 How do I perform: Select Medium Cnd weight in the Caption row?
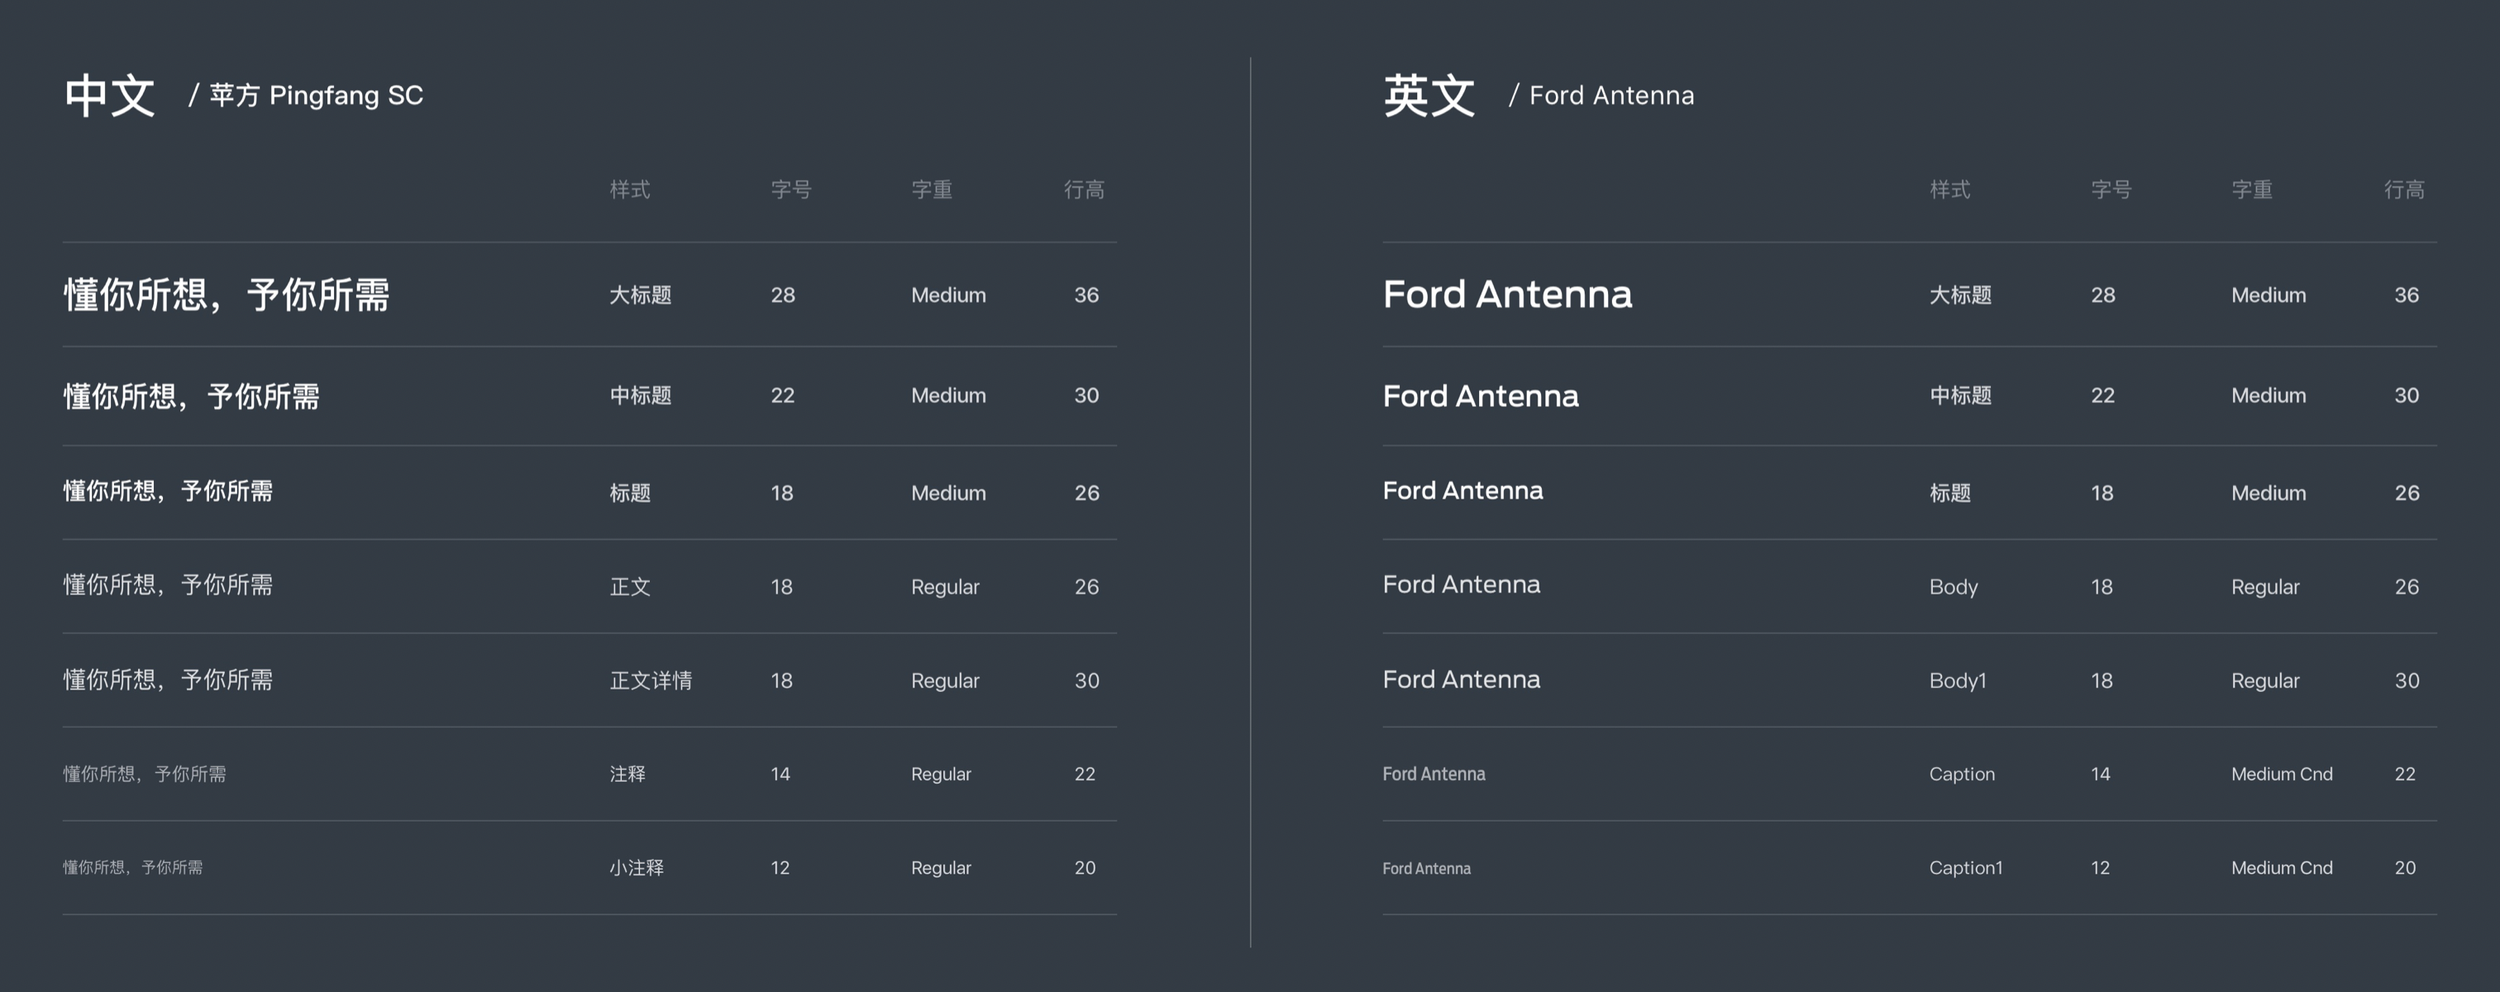tap(2281, 774)
